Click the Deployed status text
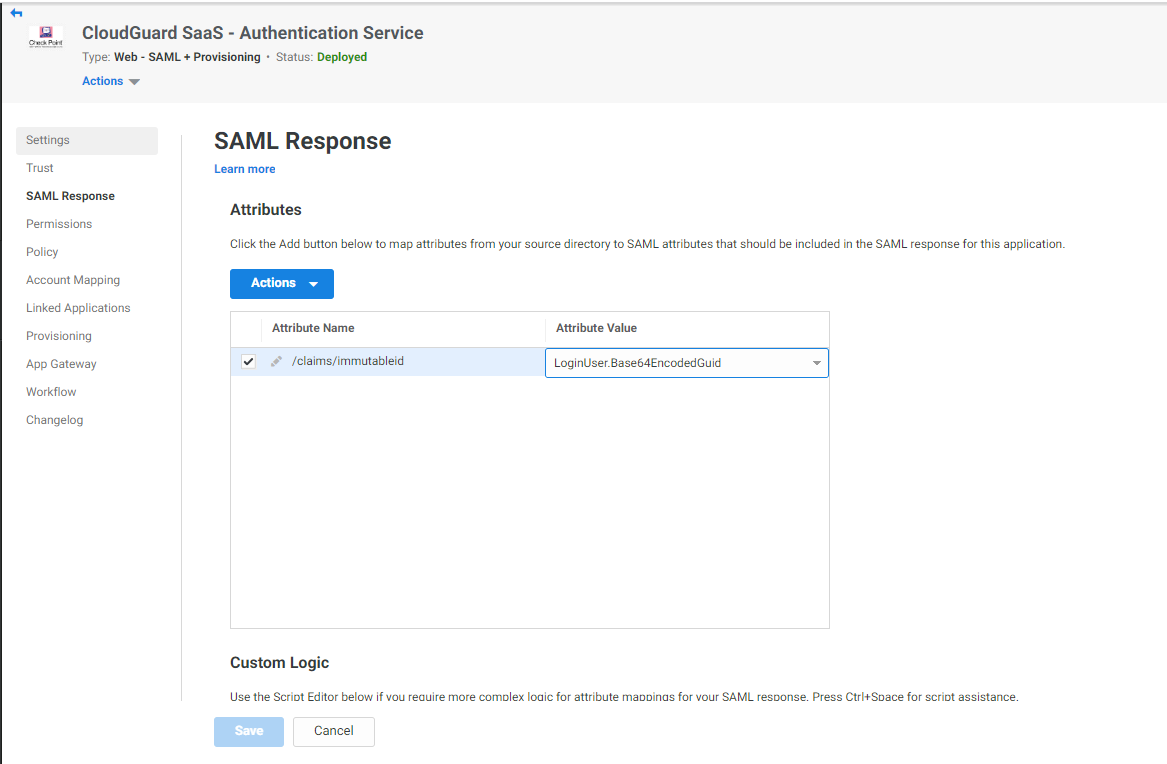 (342, 57)
